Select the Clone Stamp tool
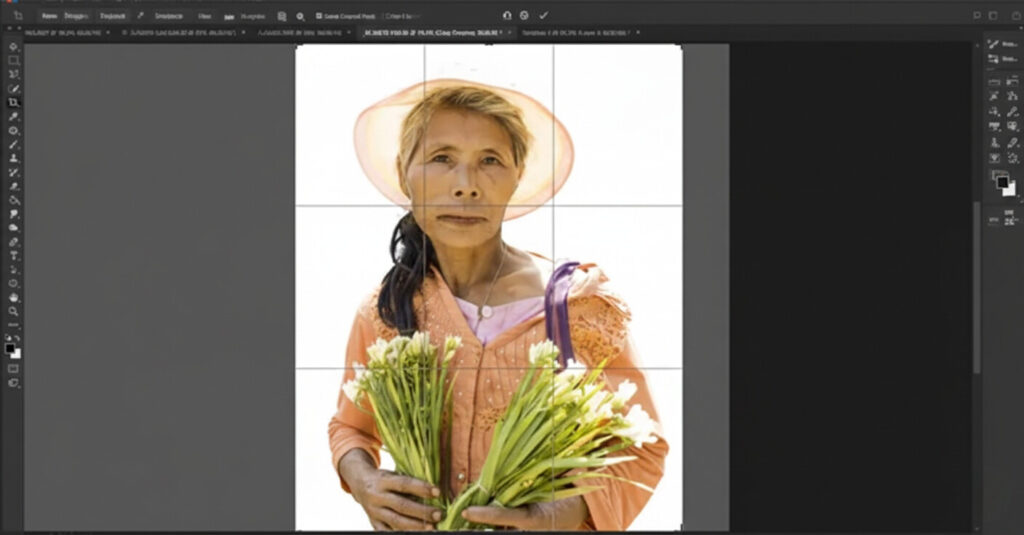1024x535 pixels. coord(13,158)
